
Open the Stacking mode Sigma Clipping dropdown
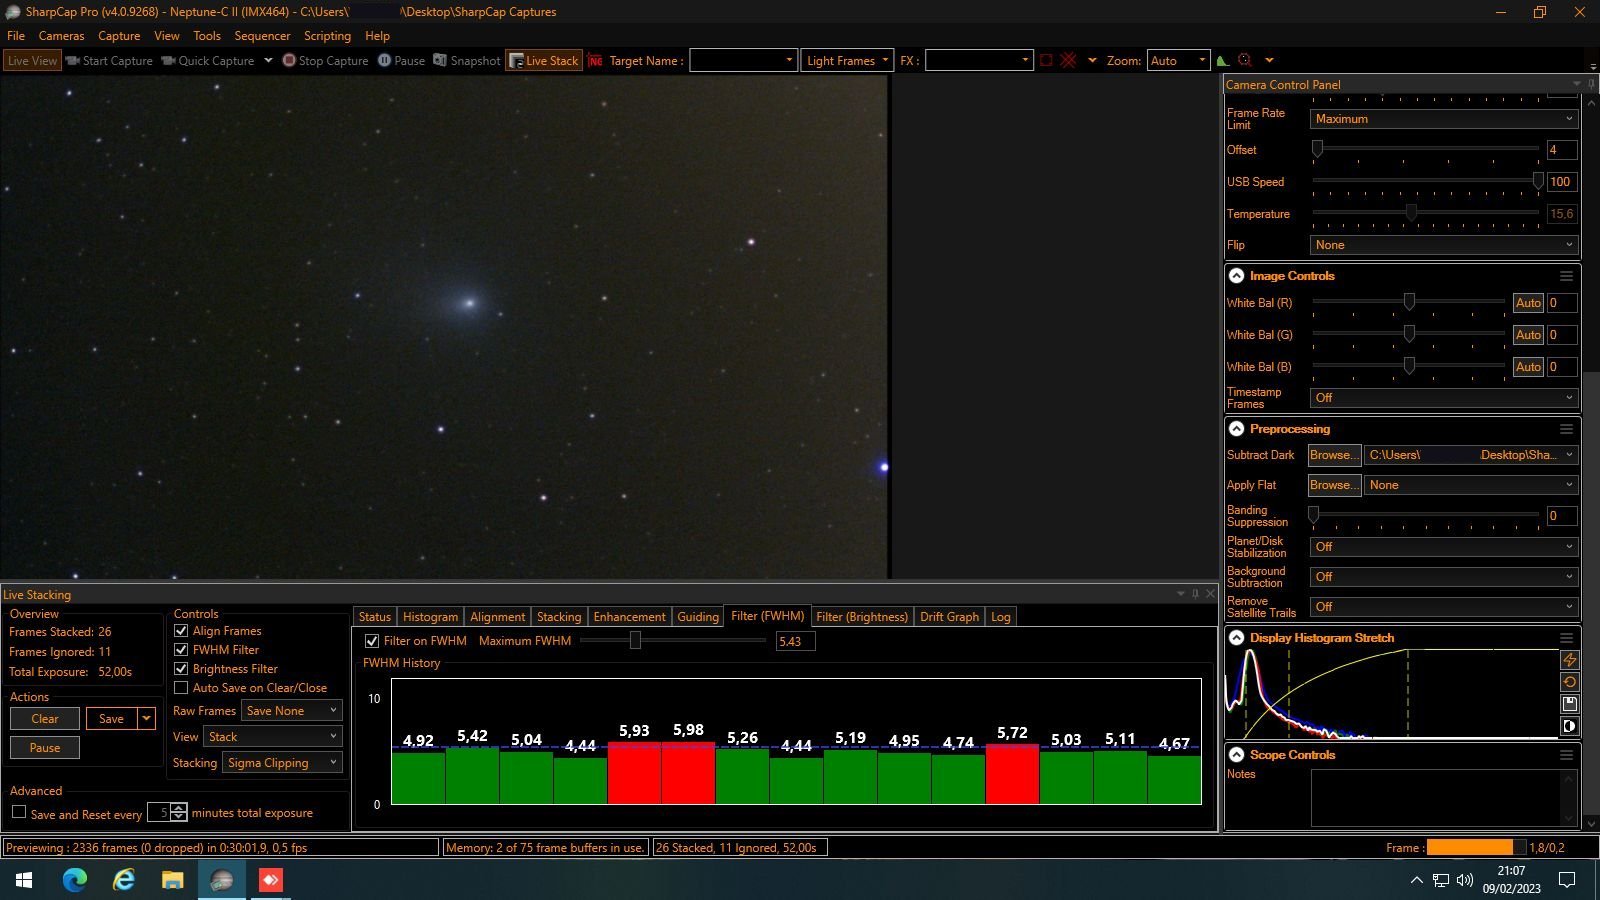[x=282, y=763]
